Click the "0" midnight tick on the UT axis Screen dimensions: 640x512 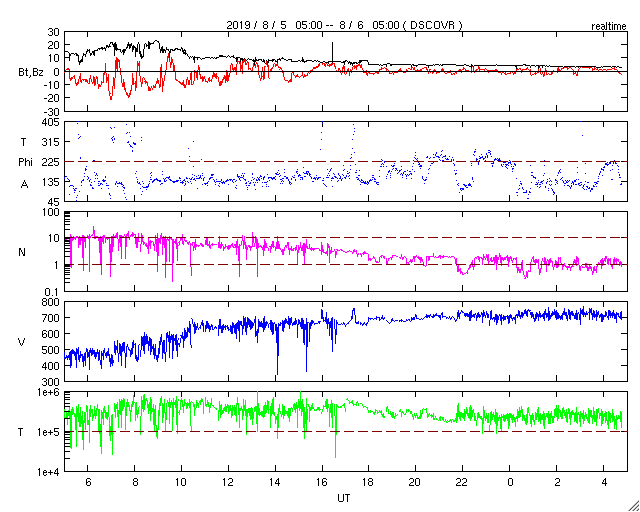[510, 482]
